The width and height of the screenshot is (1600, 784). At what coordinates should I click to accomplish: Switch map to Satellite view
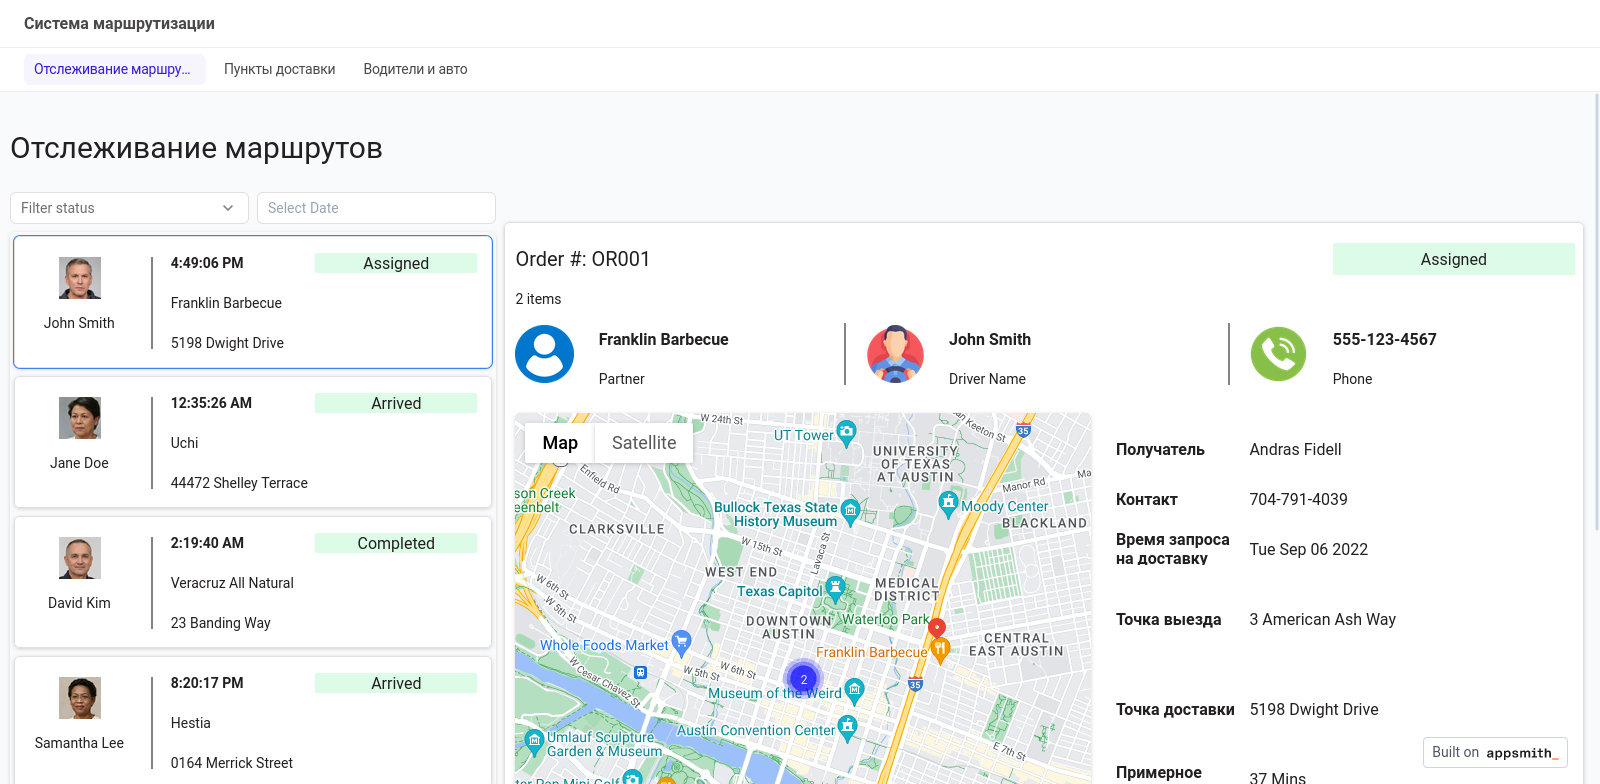643,443
